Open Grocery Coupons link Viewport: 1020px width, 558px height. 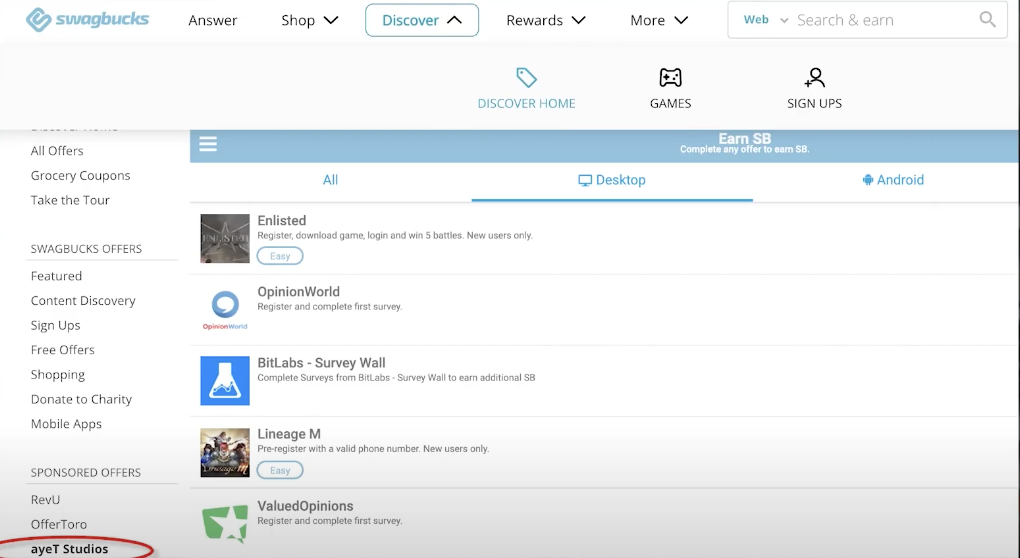pos(81,176)
